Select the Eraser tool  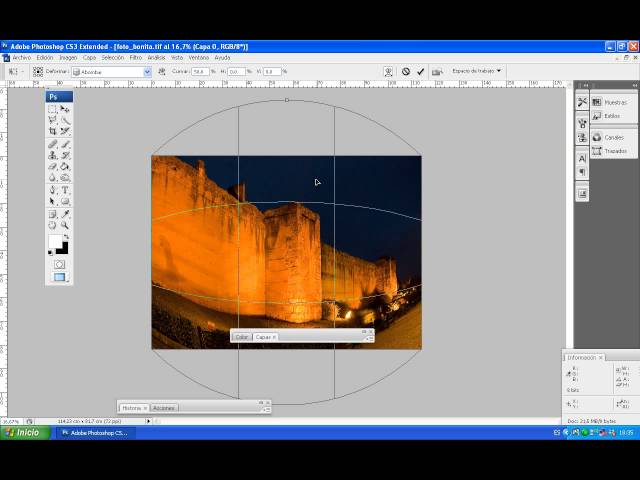point(53,167)
